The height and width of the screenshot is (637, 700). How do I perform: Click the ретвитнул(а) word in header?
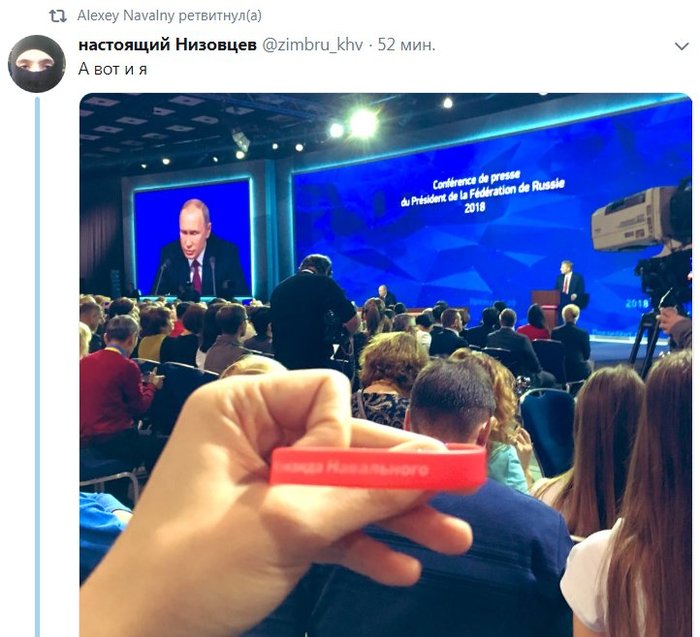(220, 16)
